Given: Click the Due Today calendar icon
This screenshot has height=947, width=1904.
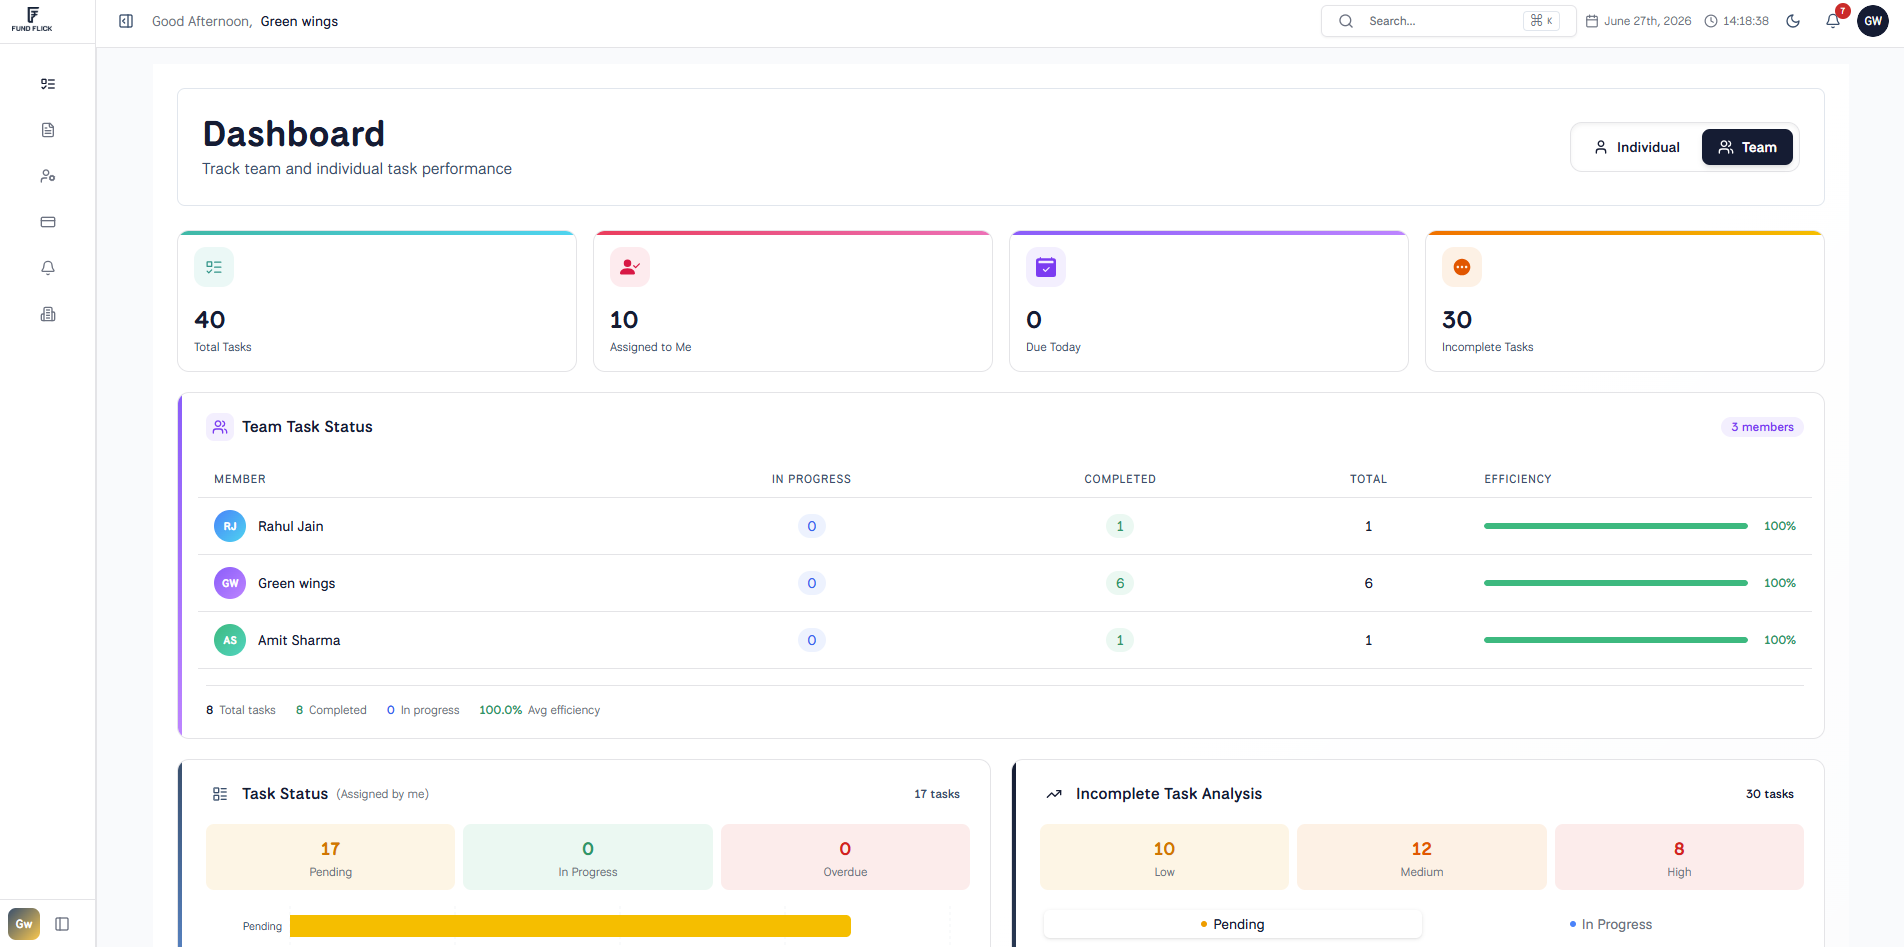Looking at the screenshot, I should click(1046, 267).
